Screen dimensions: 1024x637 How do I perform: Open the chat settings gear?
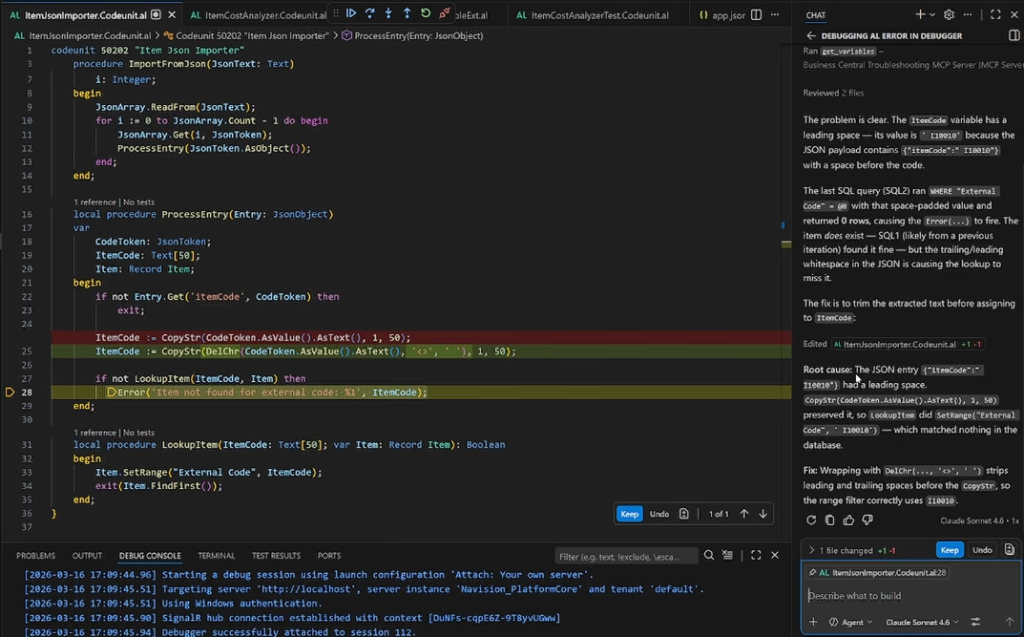point(949,14)
